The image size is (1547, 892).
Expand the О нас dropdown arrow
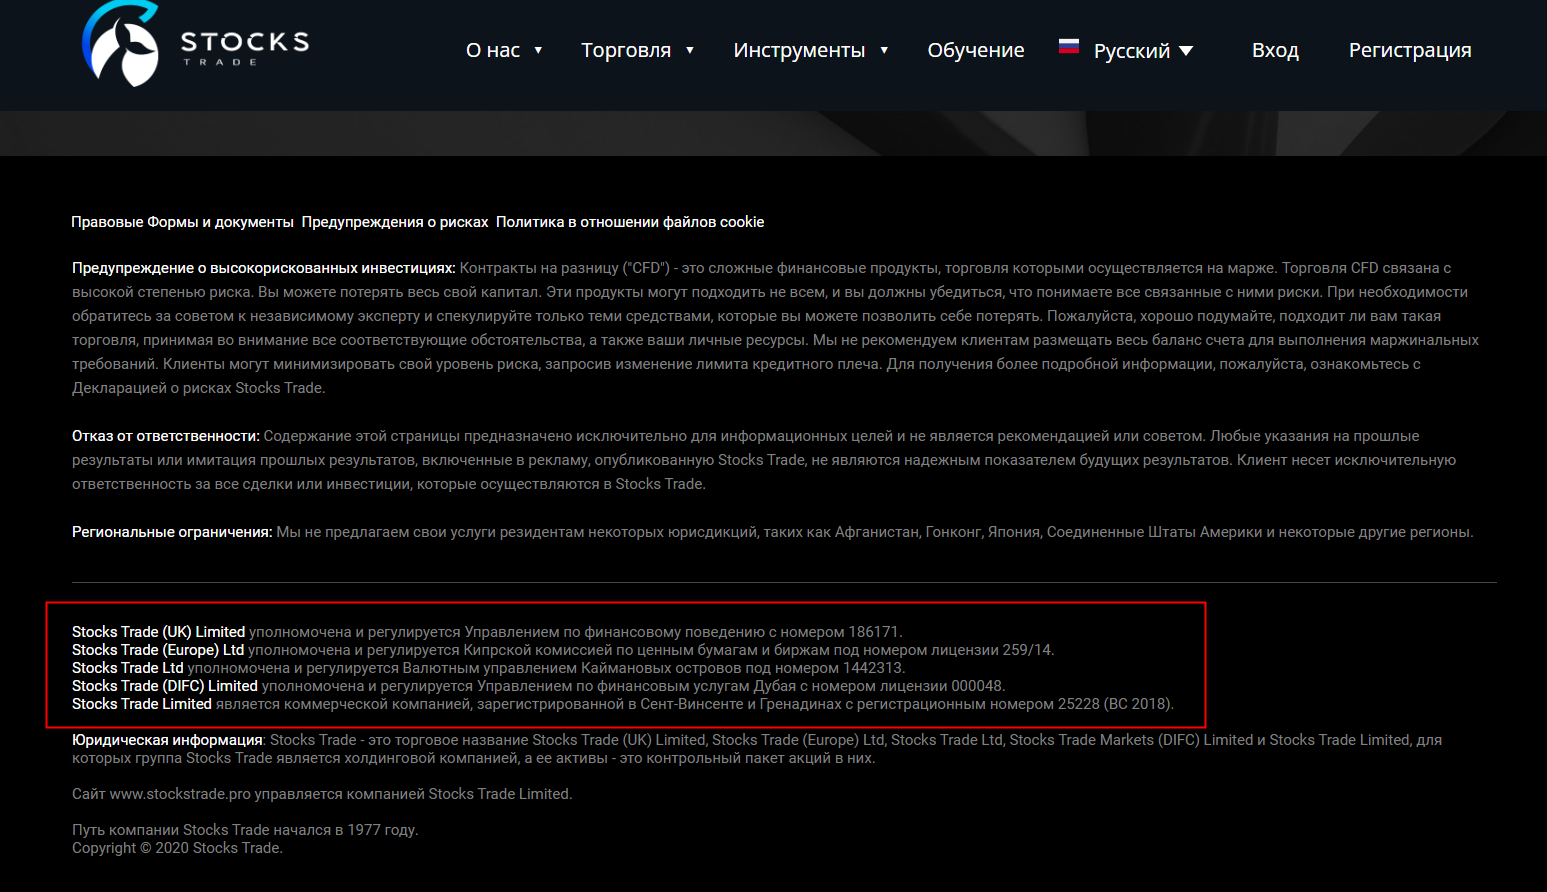coord(538,50)
